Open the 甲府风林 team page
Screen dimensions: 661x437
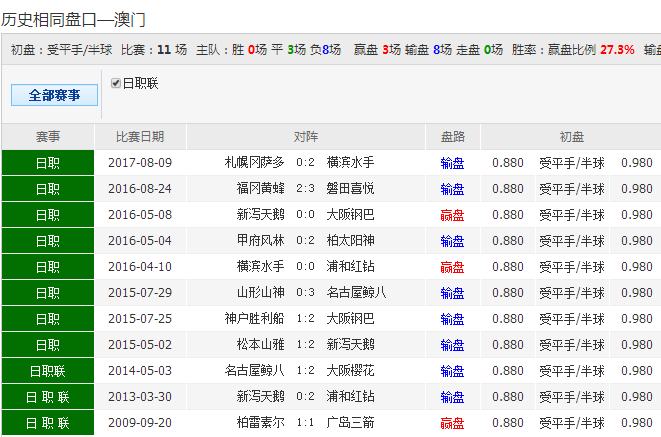pos(260,241)
